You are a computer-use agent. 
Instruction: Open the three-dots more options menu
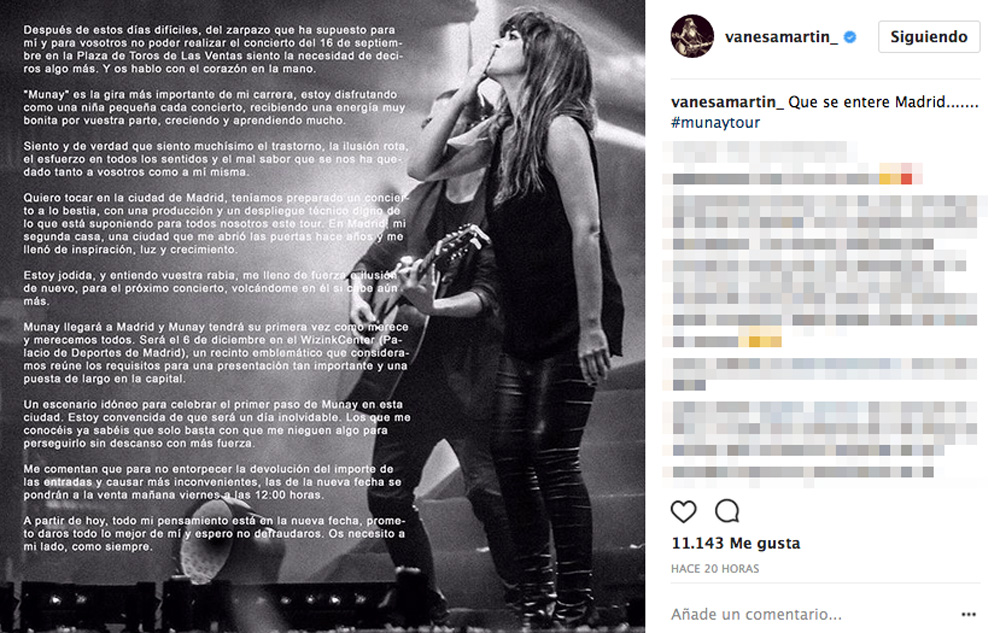click(x=968, y=615)
